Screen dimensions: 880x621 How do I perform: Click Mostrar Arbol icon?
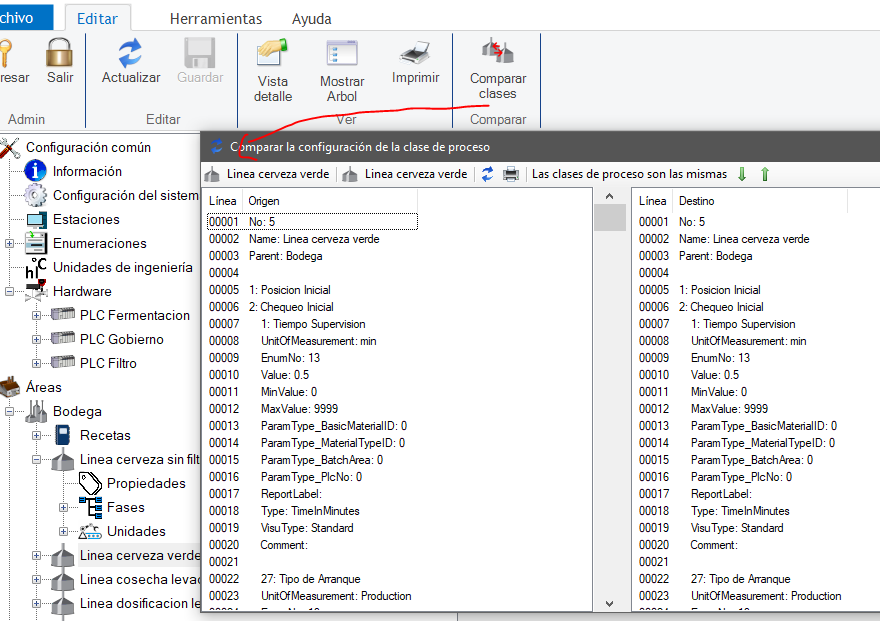(342, 53)
